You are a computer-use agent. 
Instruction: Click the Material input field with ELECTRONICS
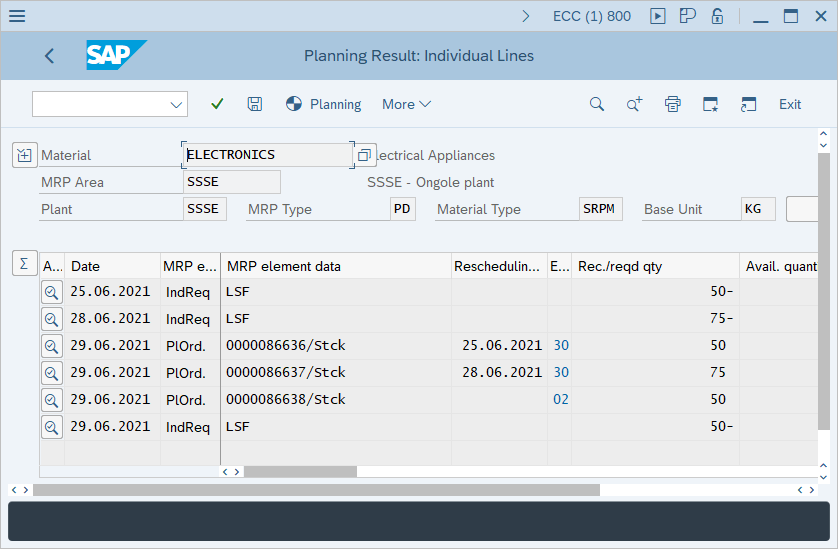click(x=267, y=155)
